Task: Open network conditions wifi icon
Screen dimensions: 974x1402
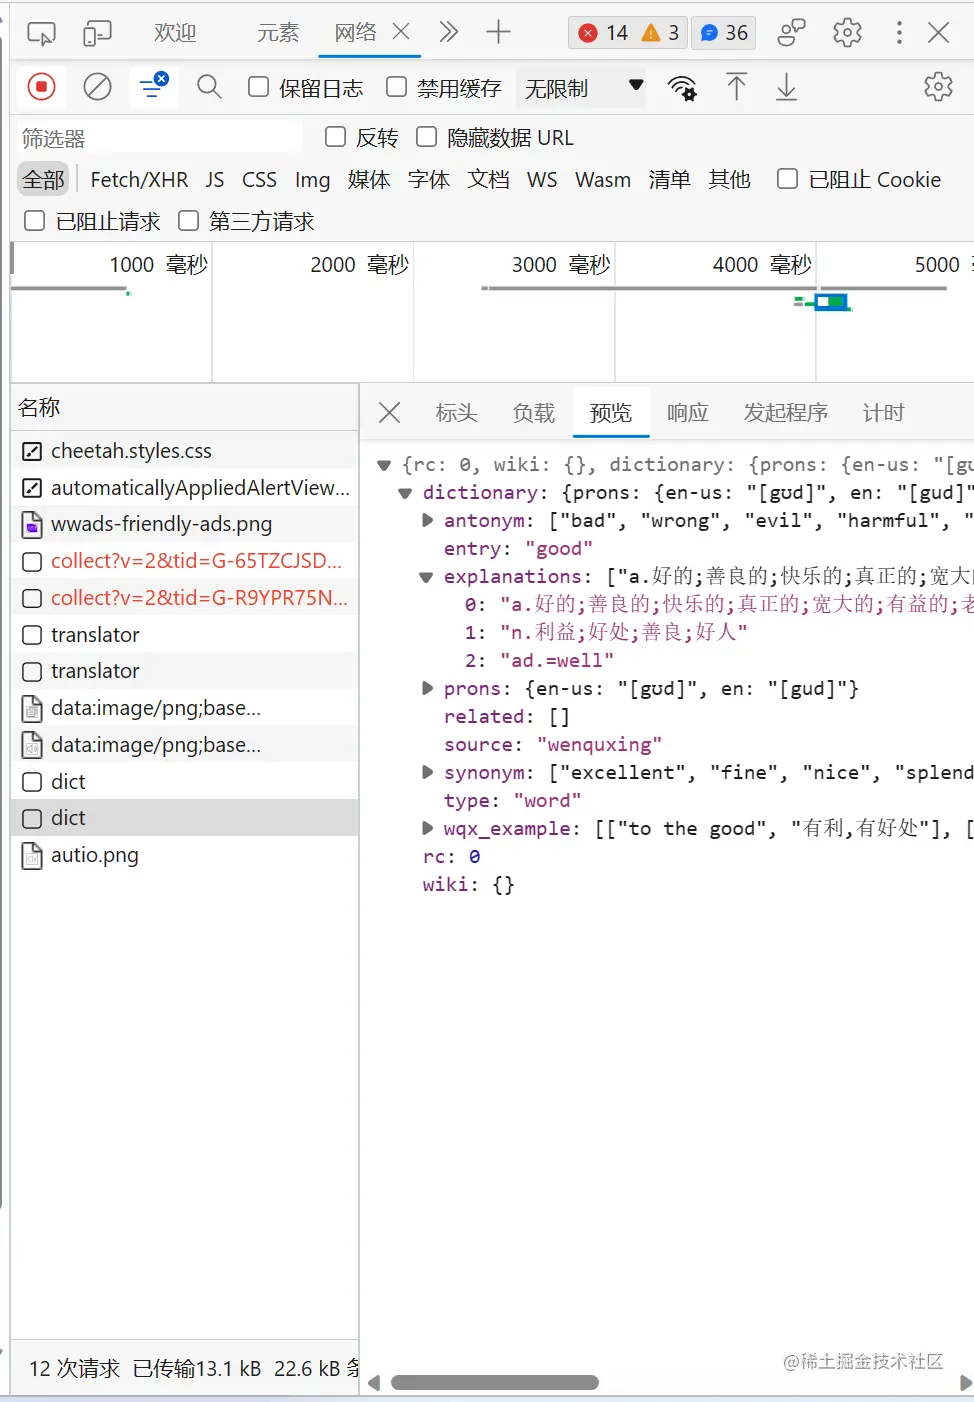Action: point(682,88)
